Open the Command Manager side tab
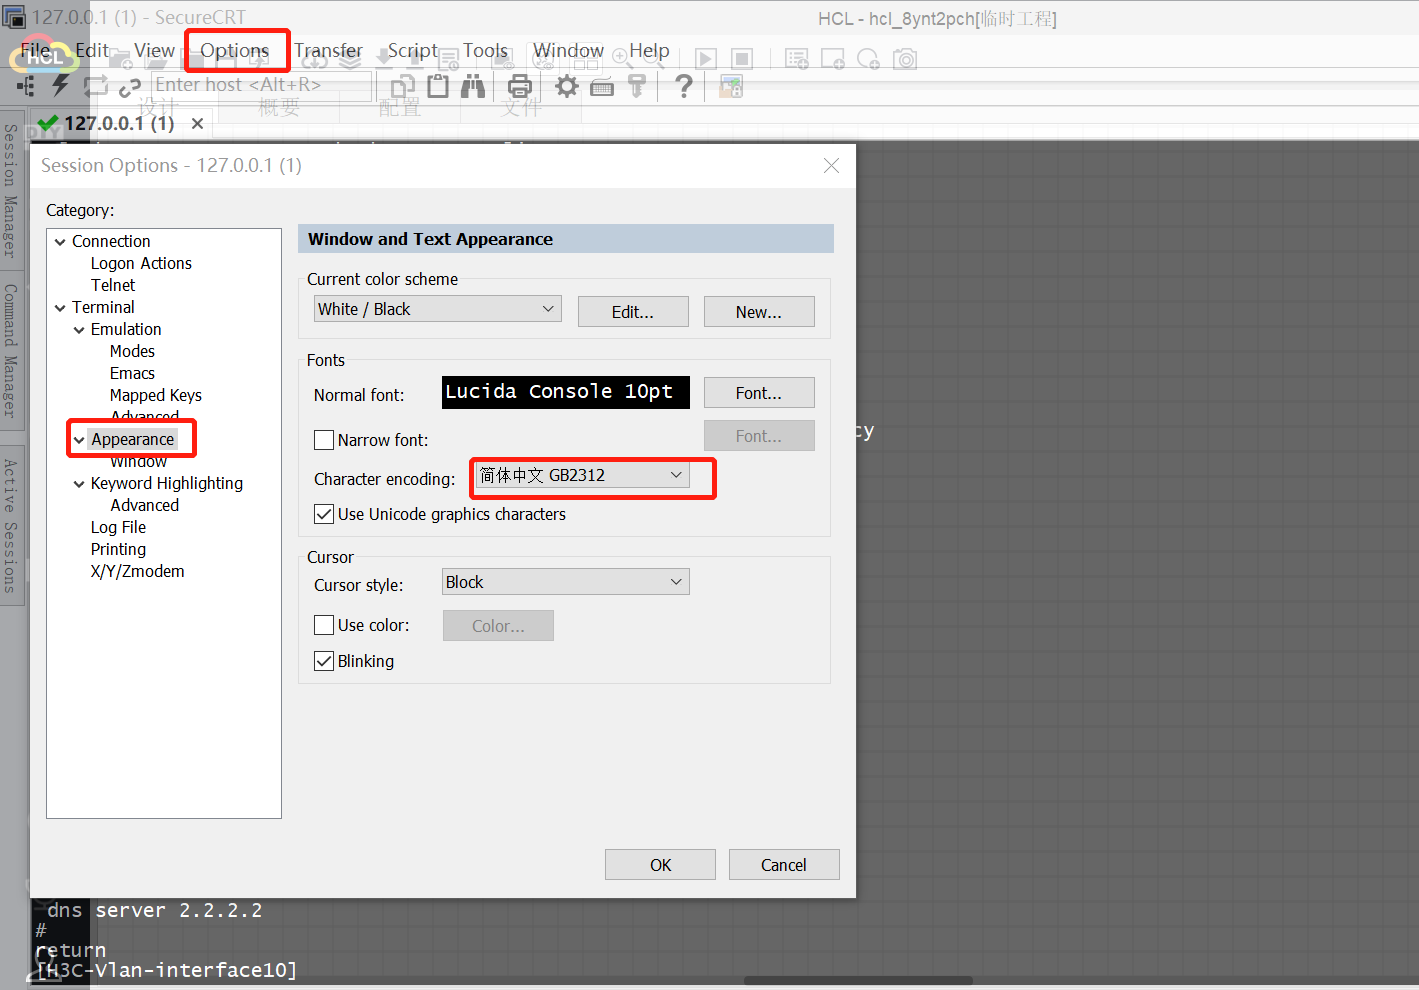Image resolution: width=1419 pixels, height=990 pixels. point(10,351)
